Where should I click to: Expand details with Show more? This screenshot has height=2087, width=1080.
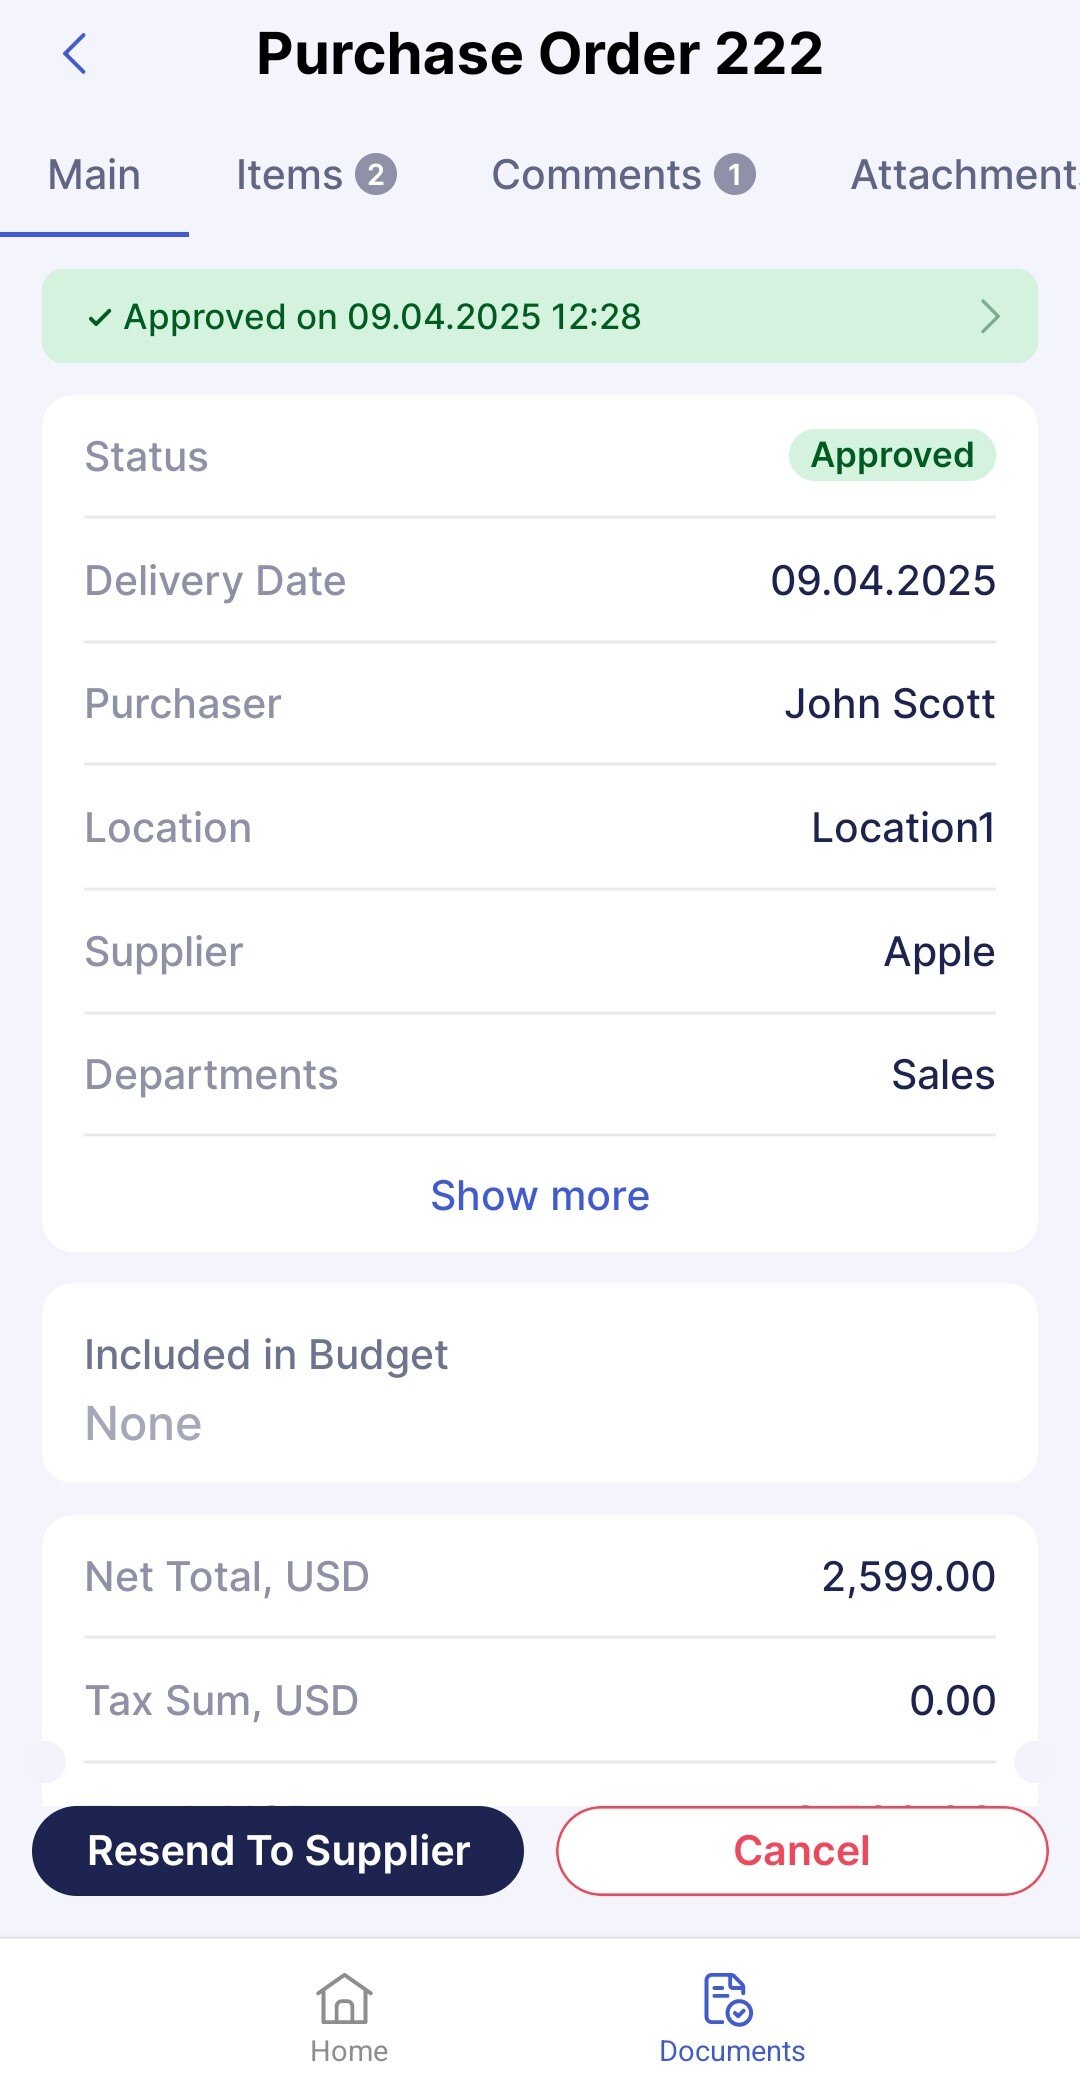540,1196
